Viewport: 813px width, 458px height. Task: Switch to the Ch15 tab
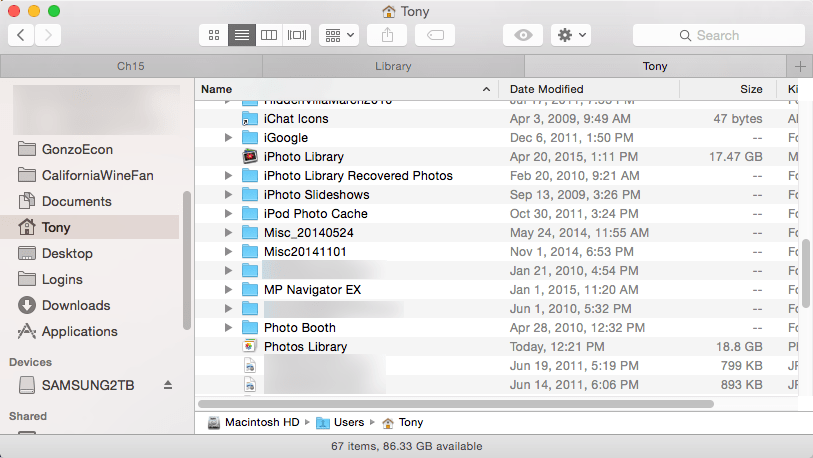coord(131,66)
